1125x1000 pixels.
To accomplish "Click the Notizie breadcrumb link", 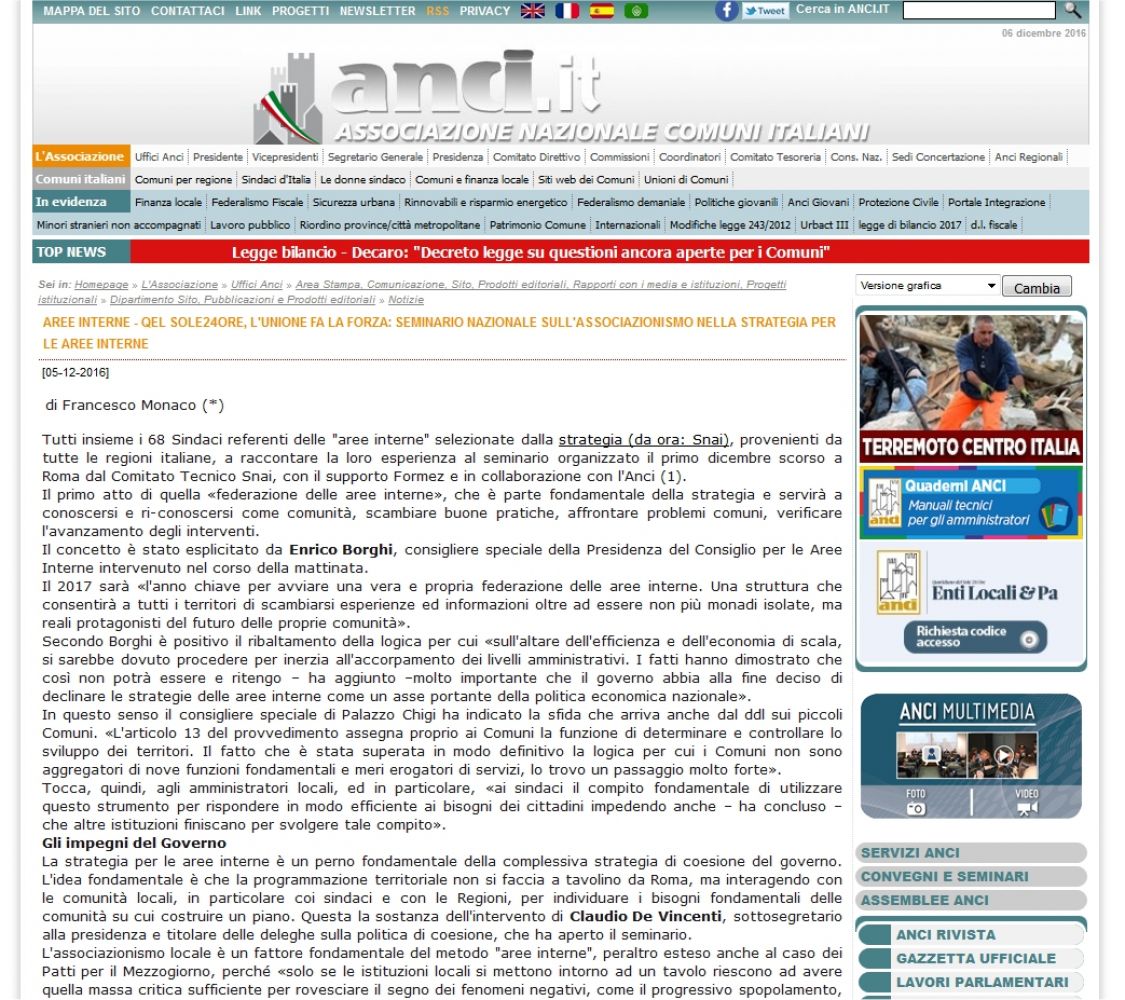I will click(x=405, y=300).
